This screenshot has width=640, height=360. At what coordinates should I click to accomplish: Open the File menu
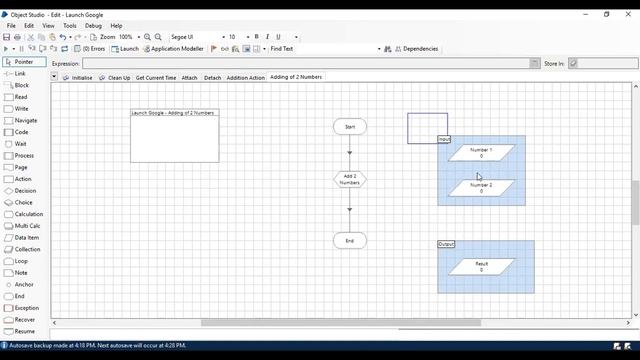pyautogui.click(x=11, y=26)
